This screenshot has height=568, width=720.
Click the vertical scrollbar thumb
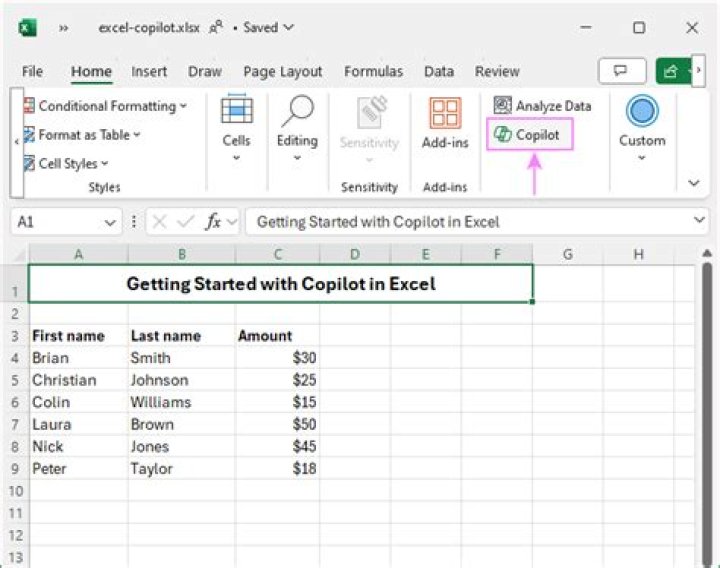(x=707, y=413)
